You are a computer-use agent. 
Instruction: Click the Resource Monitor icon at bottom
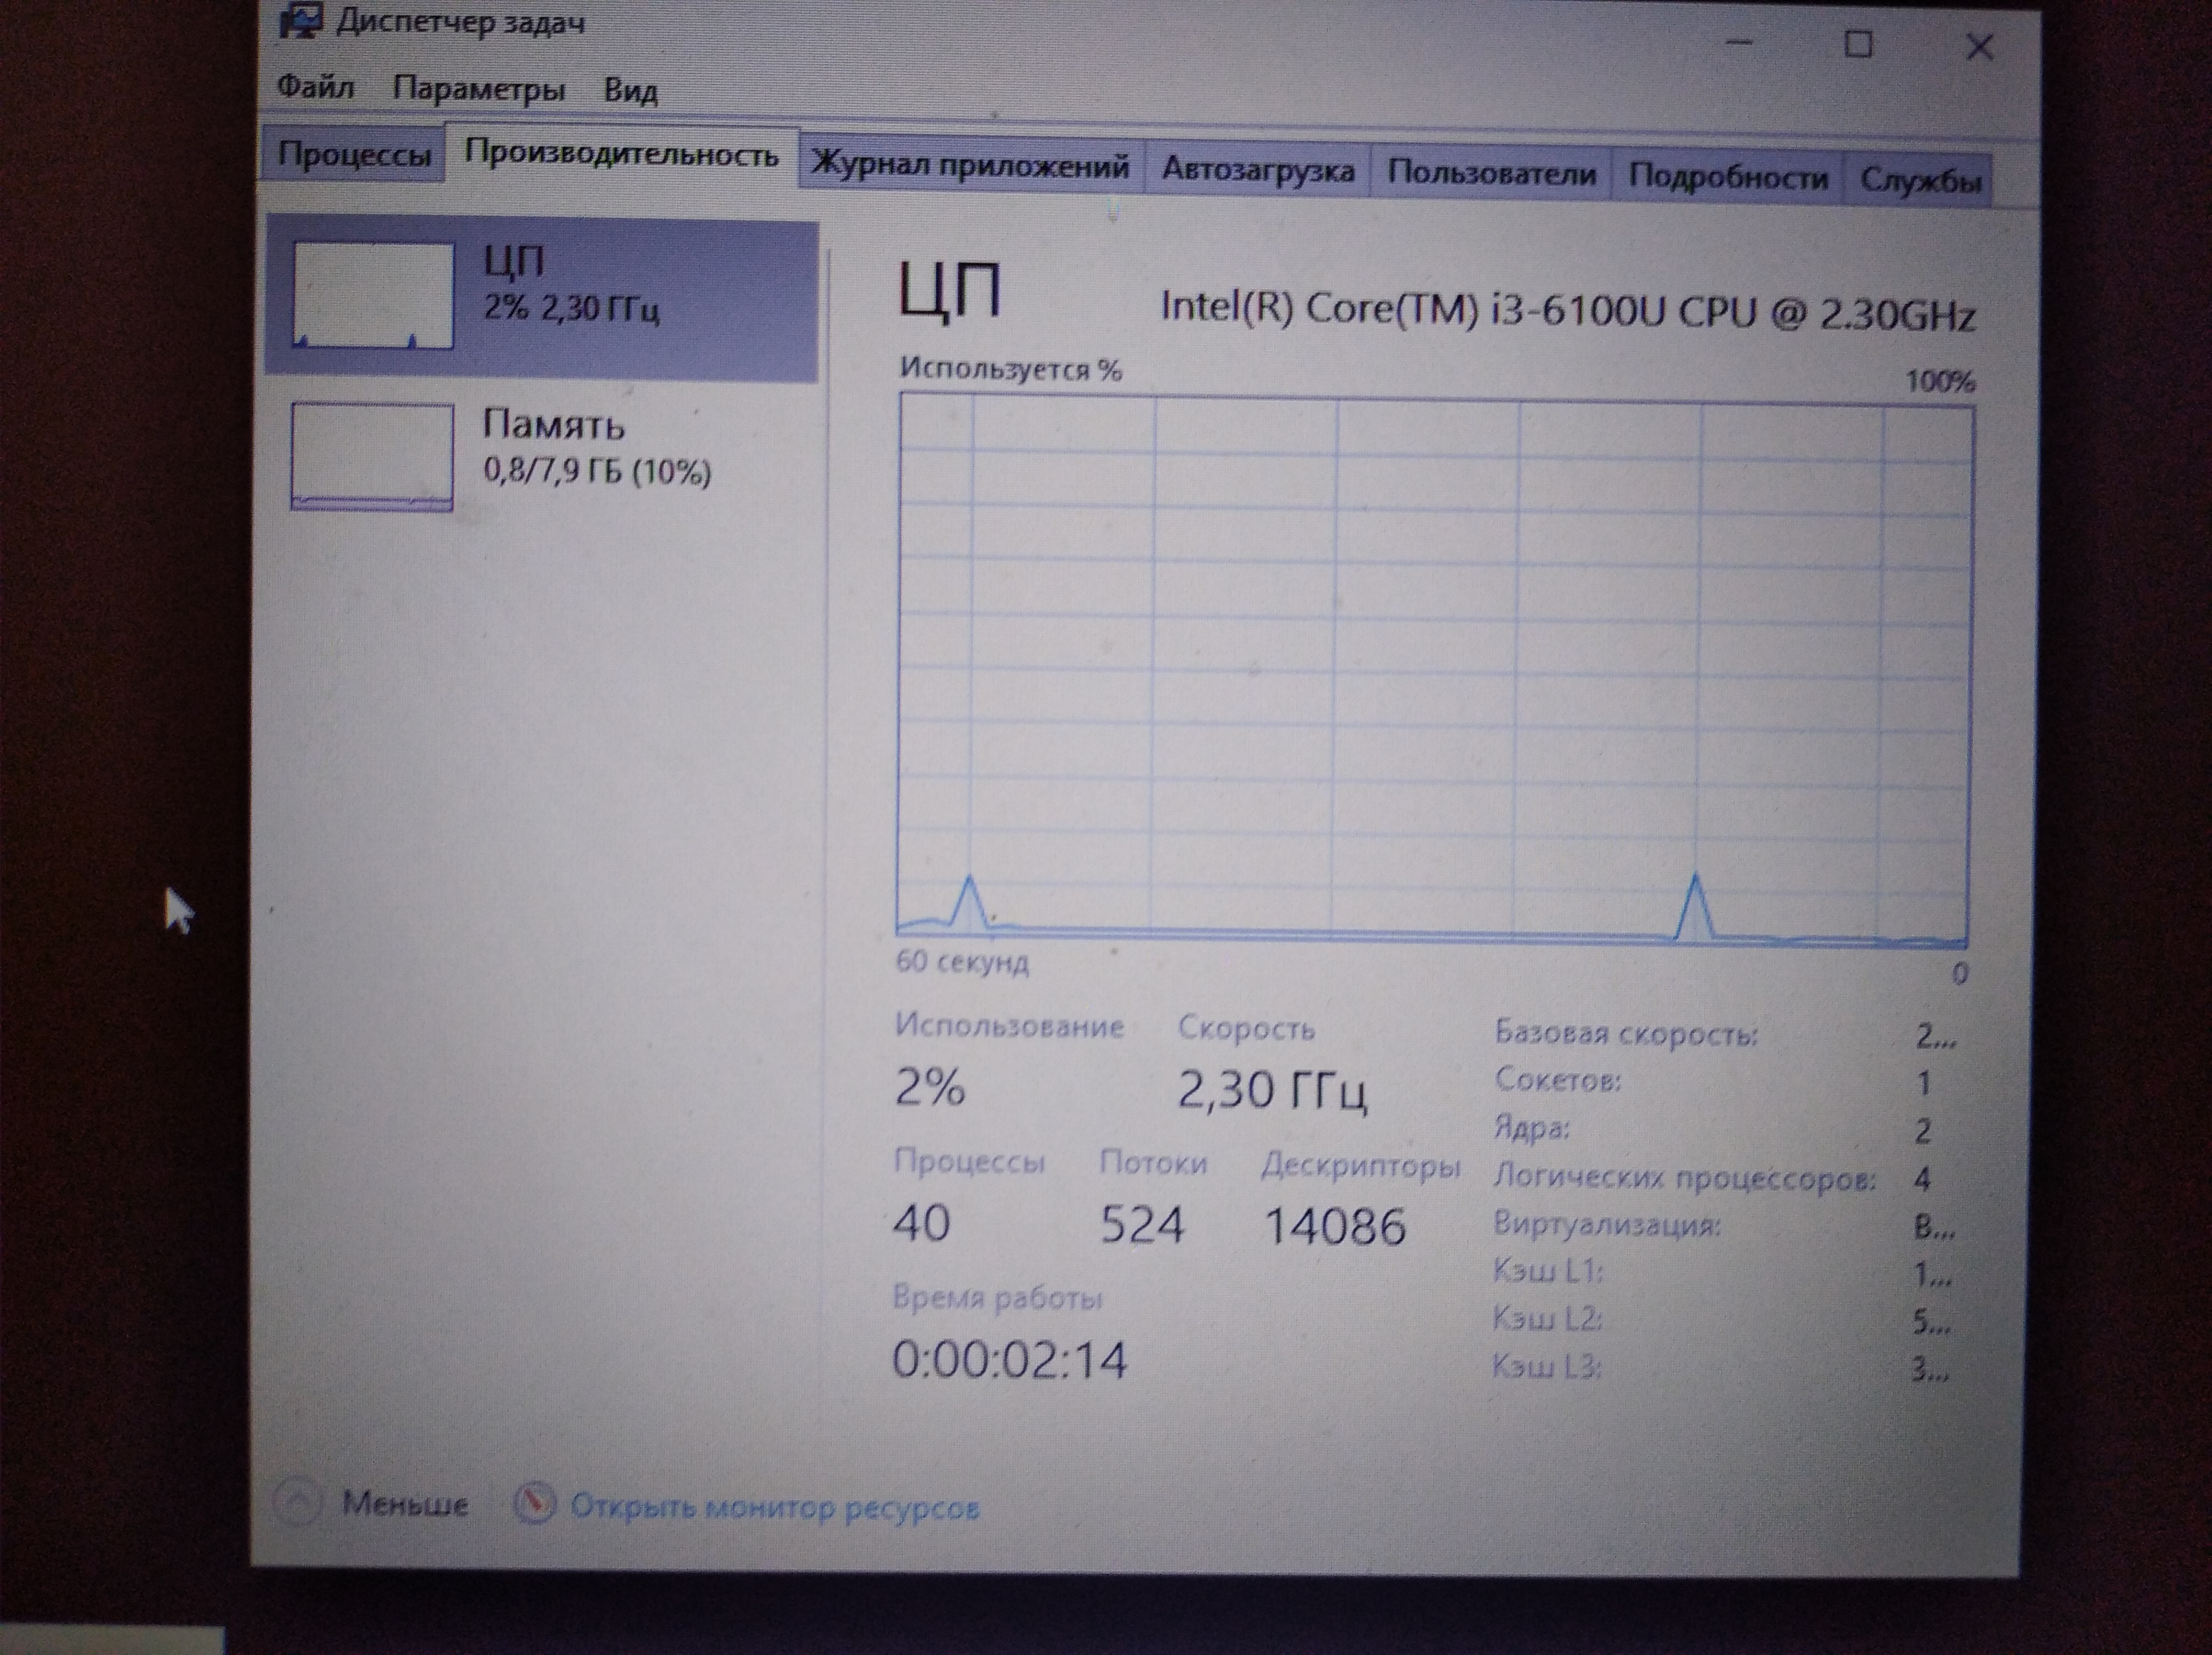(x=535, y=1503)
